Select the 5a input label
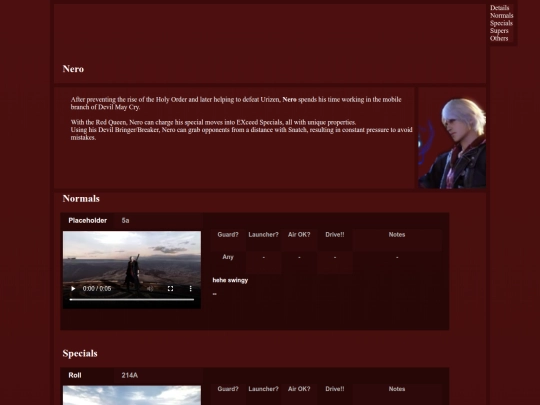The image size is (540, 405). [x=125, y=220]
